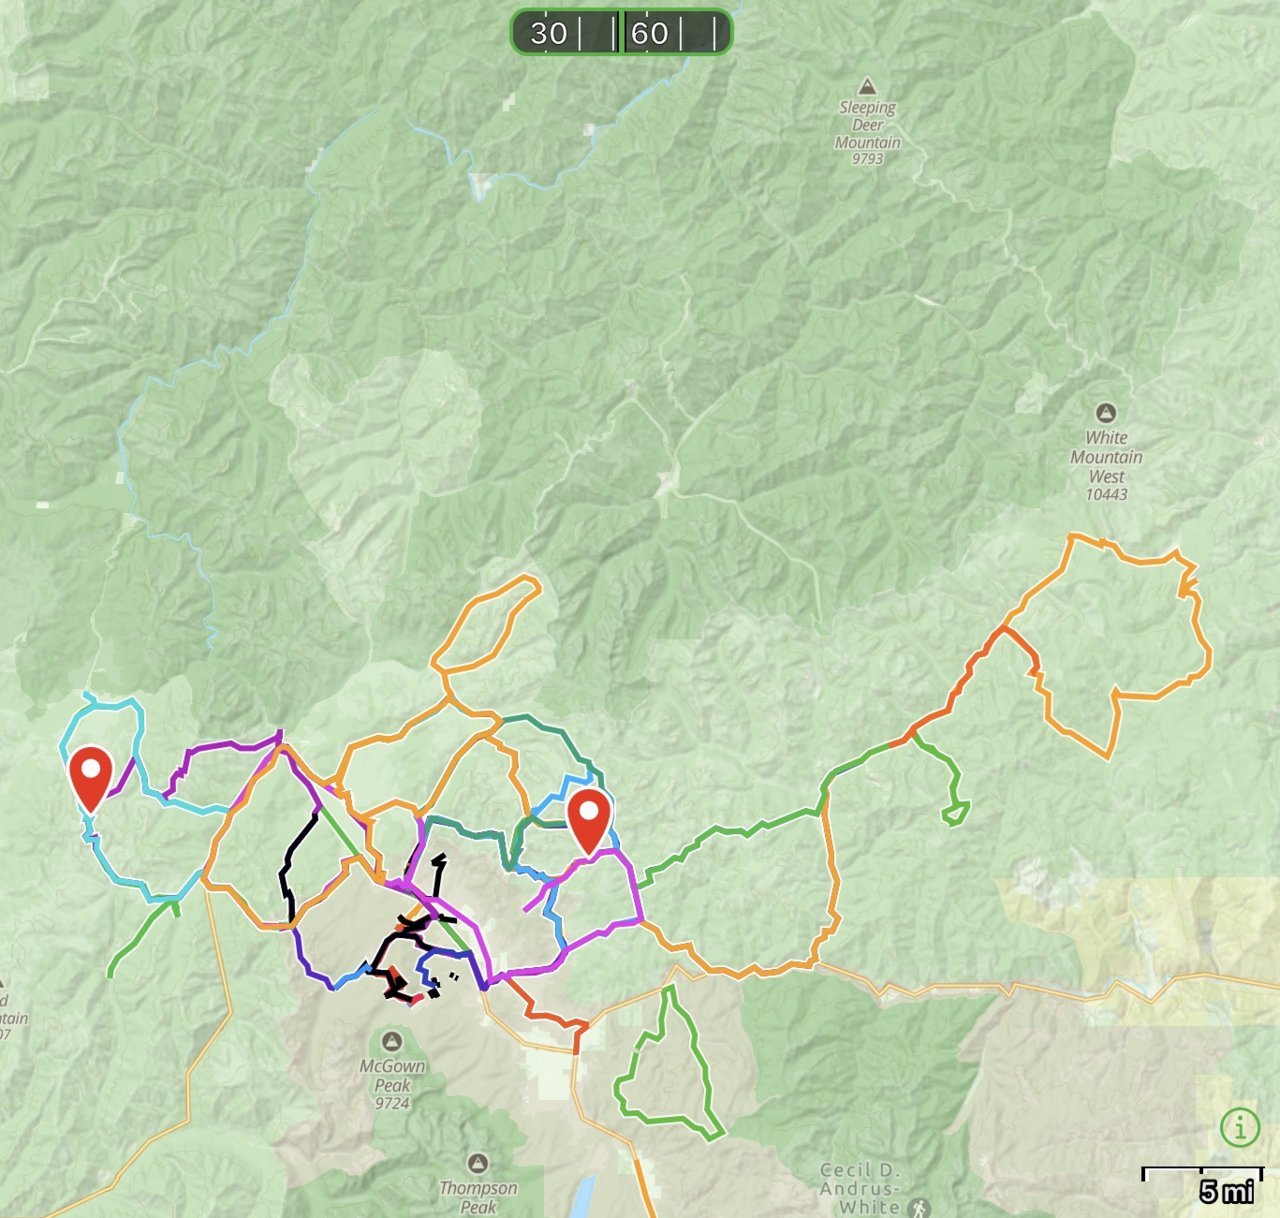Tap the compass heading bar showing 30 and 60

click(x=621, y=33)
